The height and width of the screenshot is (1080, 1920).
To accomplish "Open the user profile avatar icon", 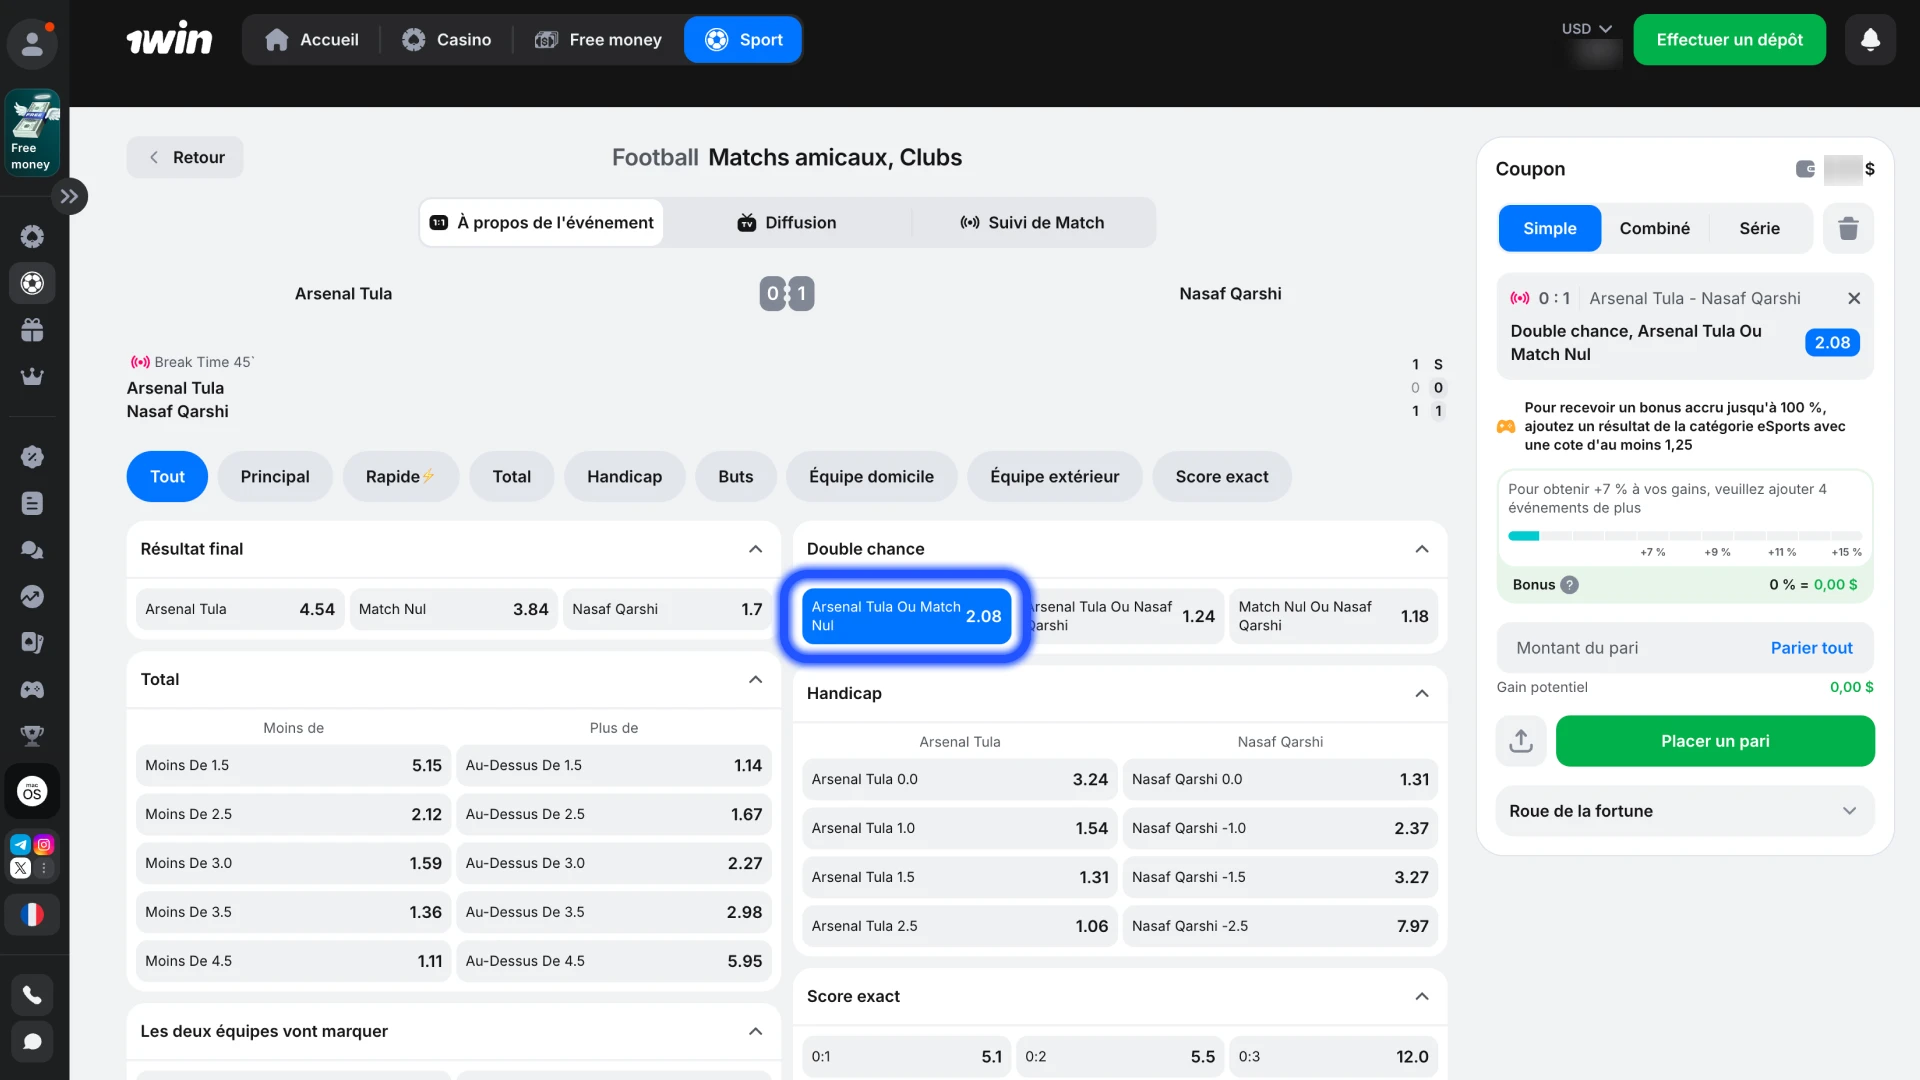I will point(32,43).
